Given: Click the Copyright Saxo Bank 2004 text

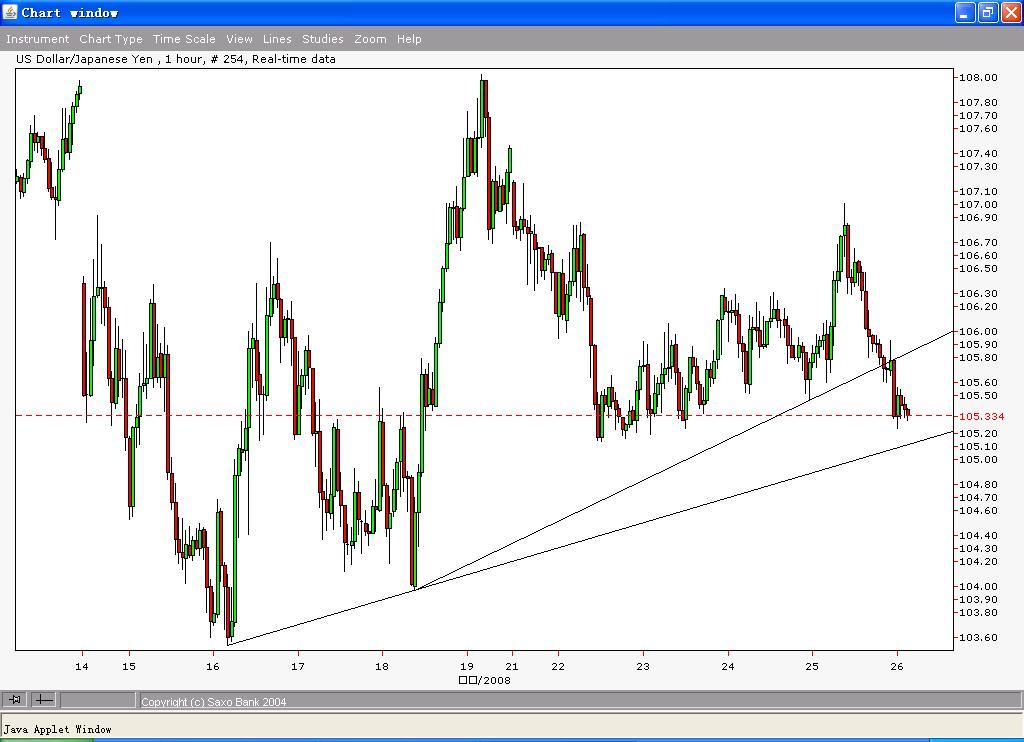Looking at the screenshot, I should [214, 702].
